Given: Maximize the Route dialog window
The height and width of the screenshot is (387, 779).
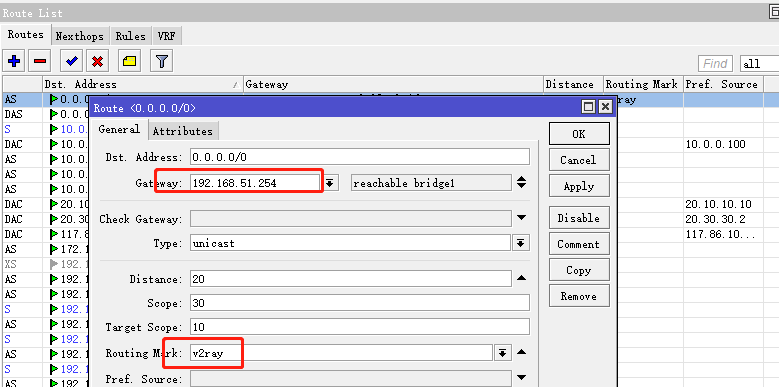Looking at the screenshot, I should click(x=589, y=107).
